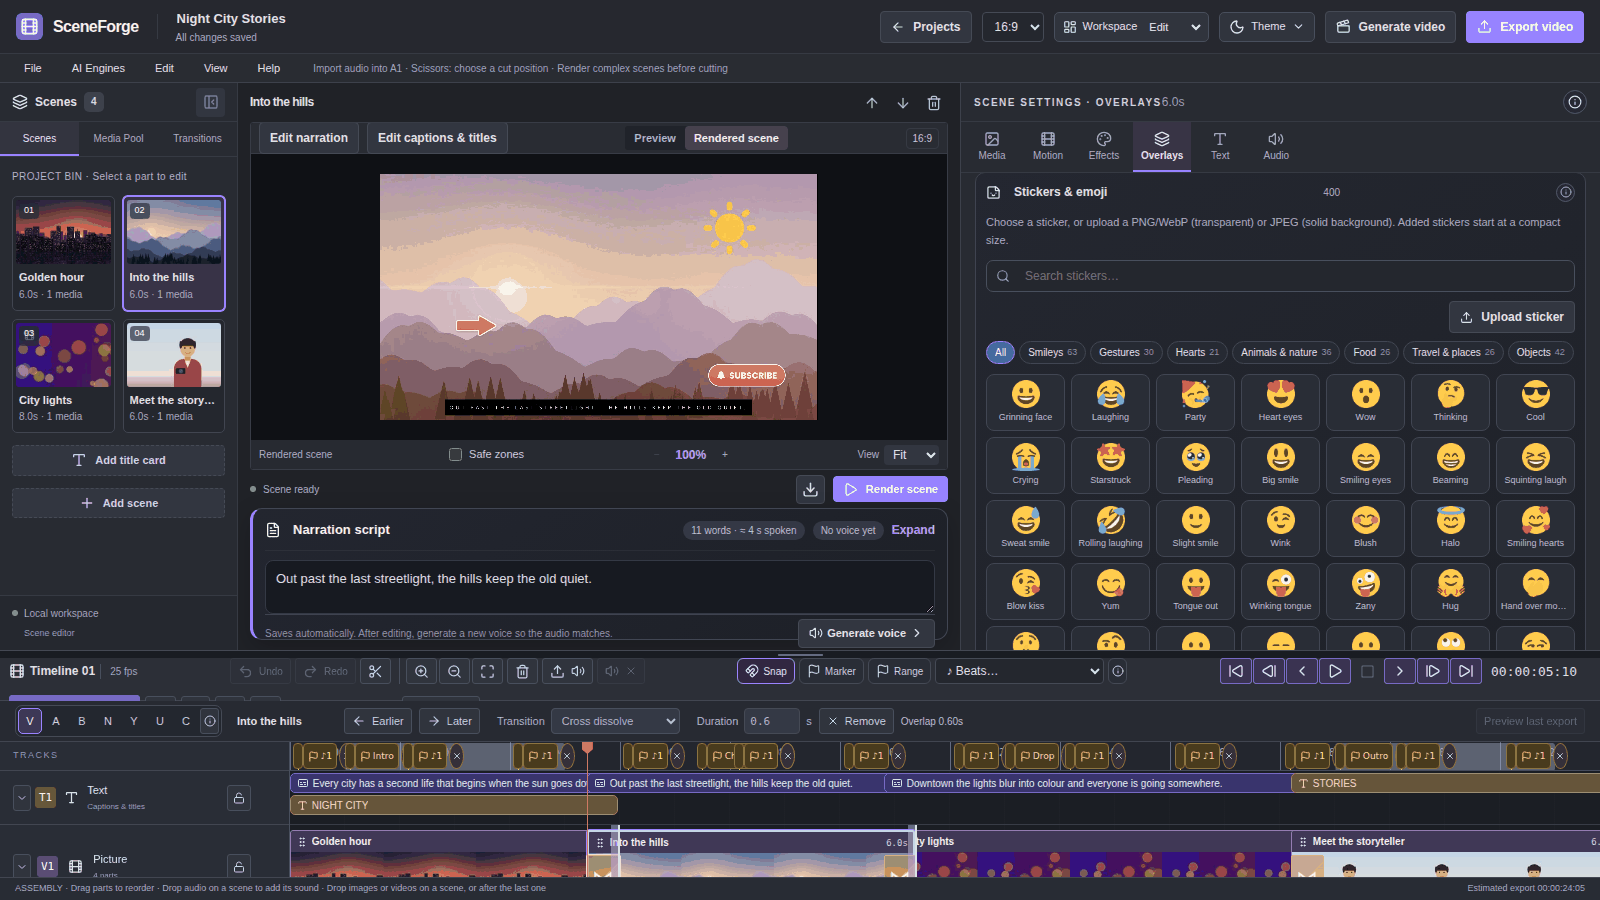Collapse the T1 Text track chevron

22,798
